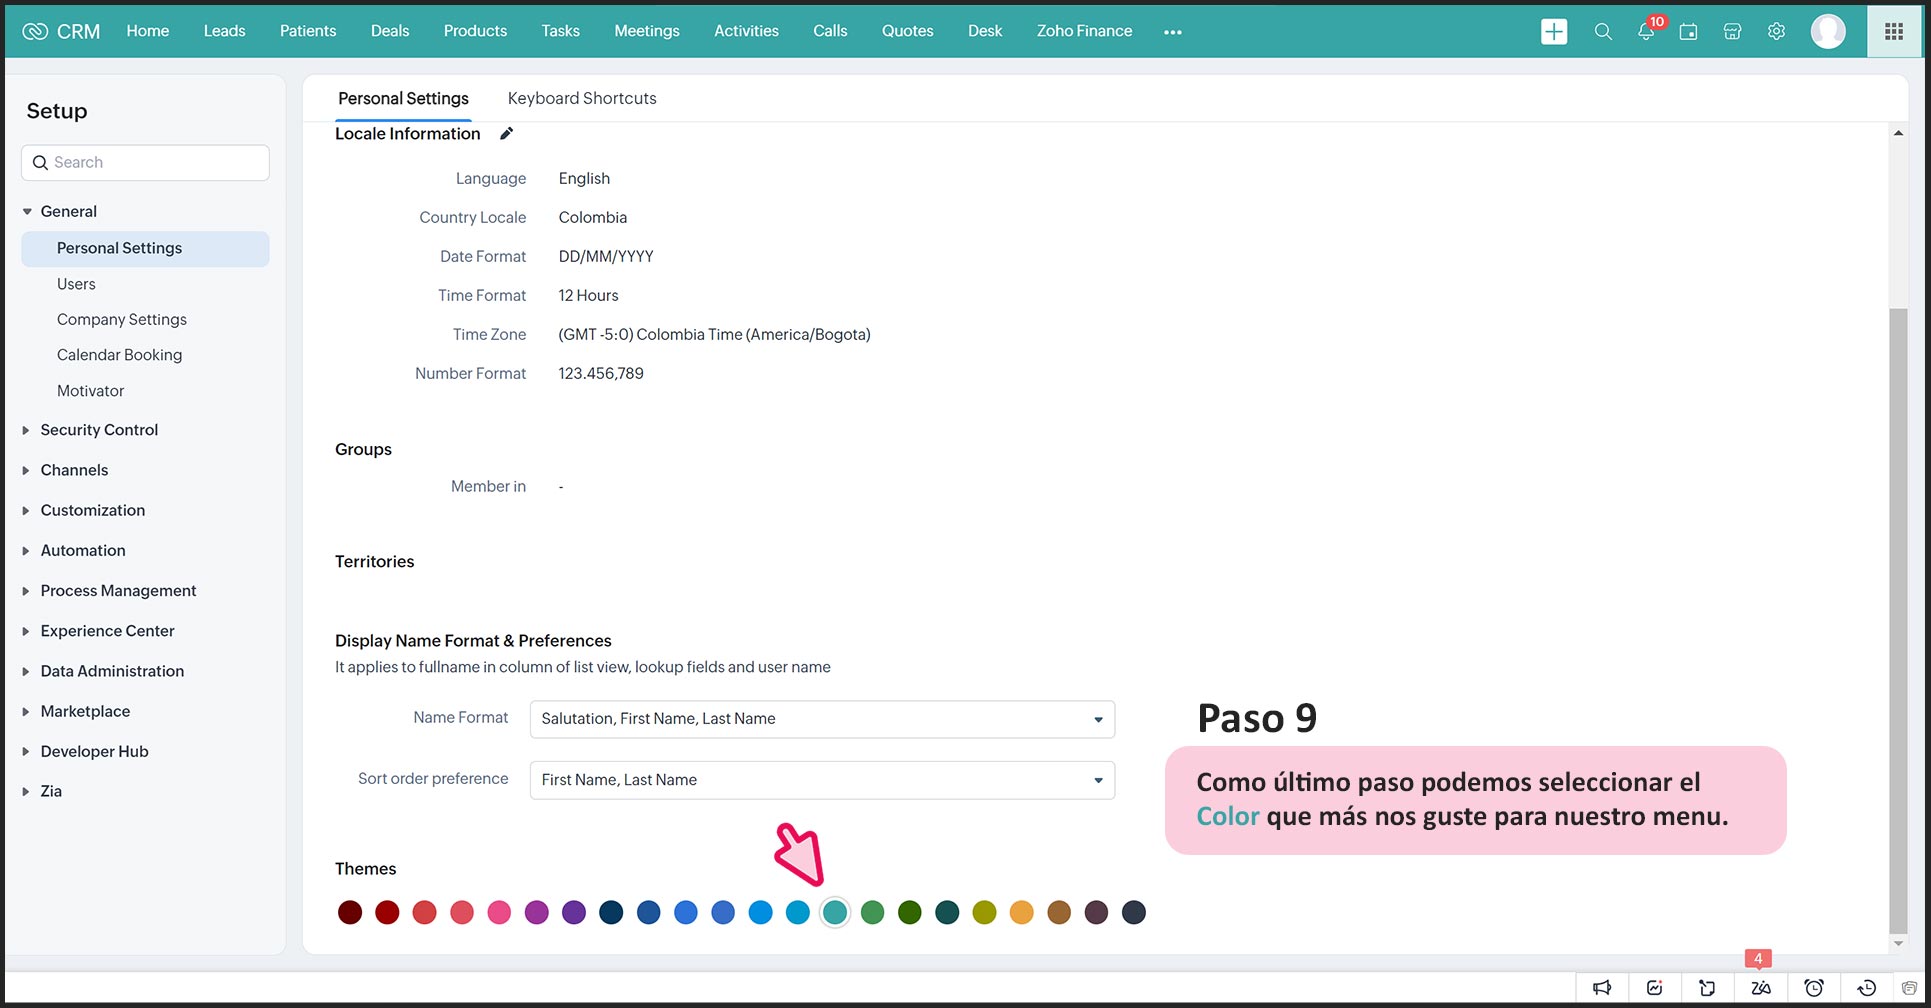
Task: Open the Name Format dropdown
Action: tap(822, 719)
